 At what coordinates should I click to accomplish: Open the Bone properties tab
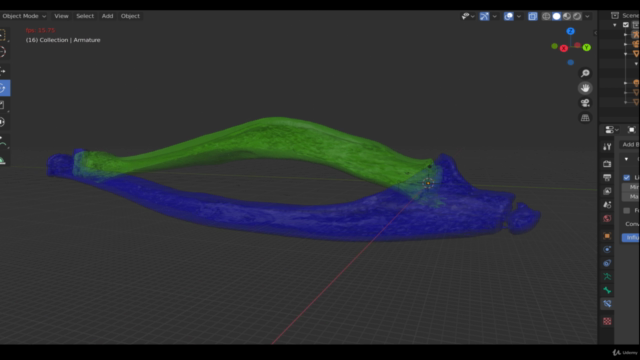point(607,290)
